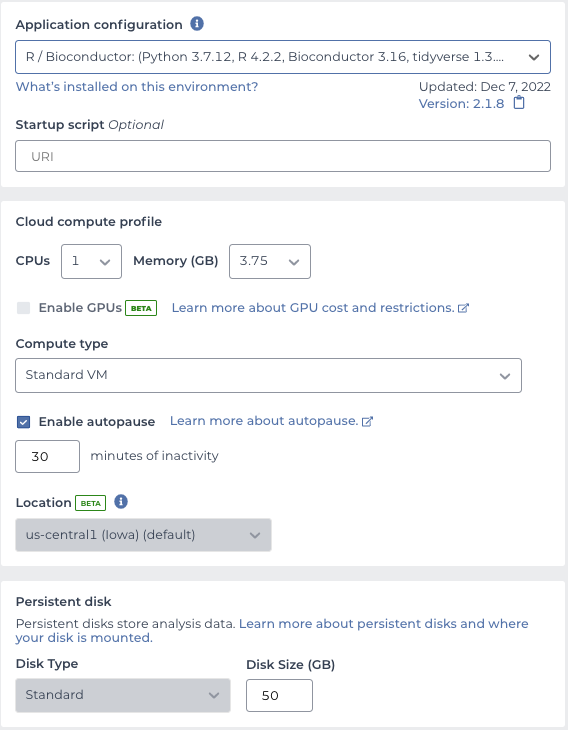Click external link icon after autopause link
Image resolution: width=568 pixels, height=730 pixels.
pyautogui.click(x=367, y=421)
